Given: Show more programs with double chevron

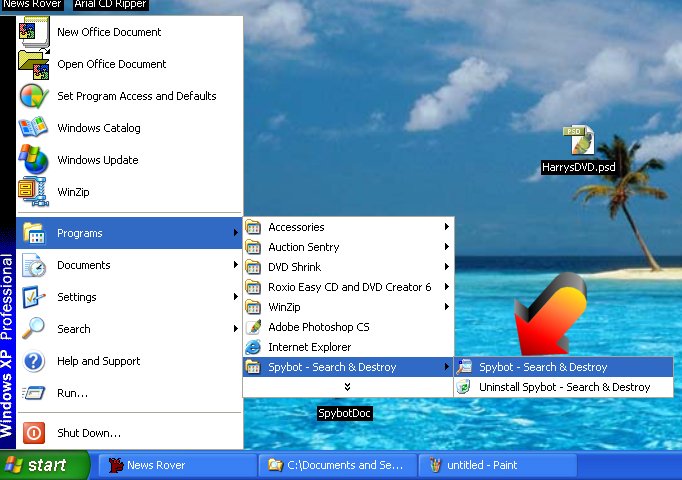Looking at the screenshot, I should (347, 386).
